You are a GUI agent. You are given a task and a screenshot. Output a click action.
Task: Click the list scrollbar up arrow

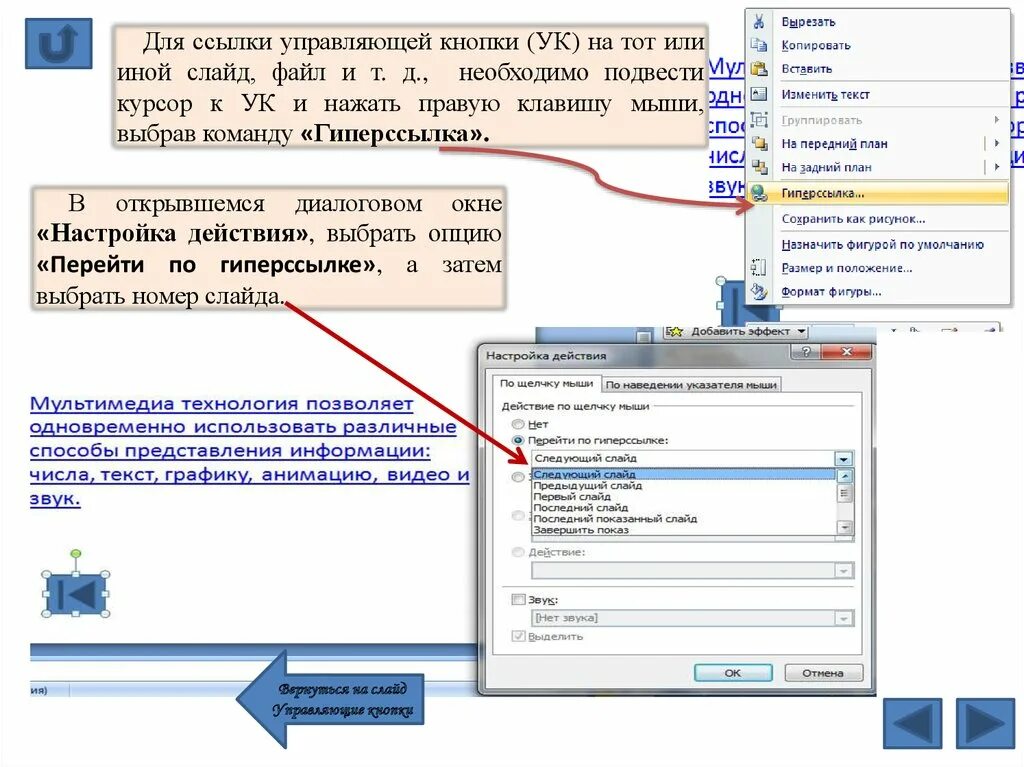click(845, 476)
